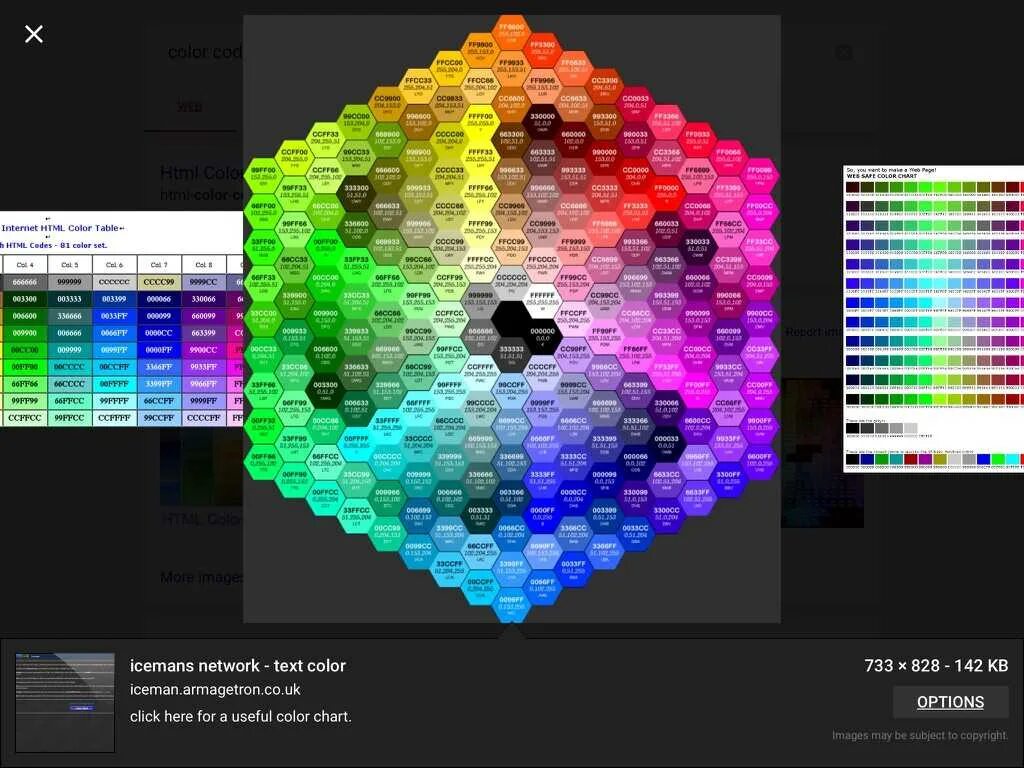Click the 00FFFF cyan hexagon swatch
The image size is (1024, 768).
click(x=357, y=443)
